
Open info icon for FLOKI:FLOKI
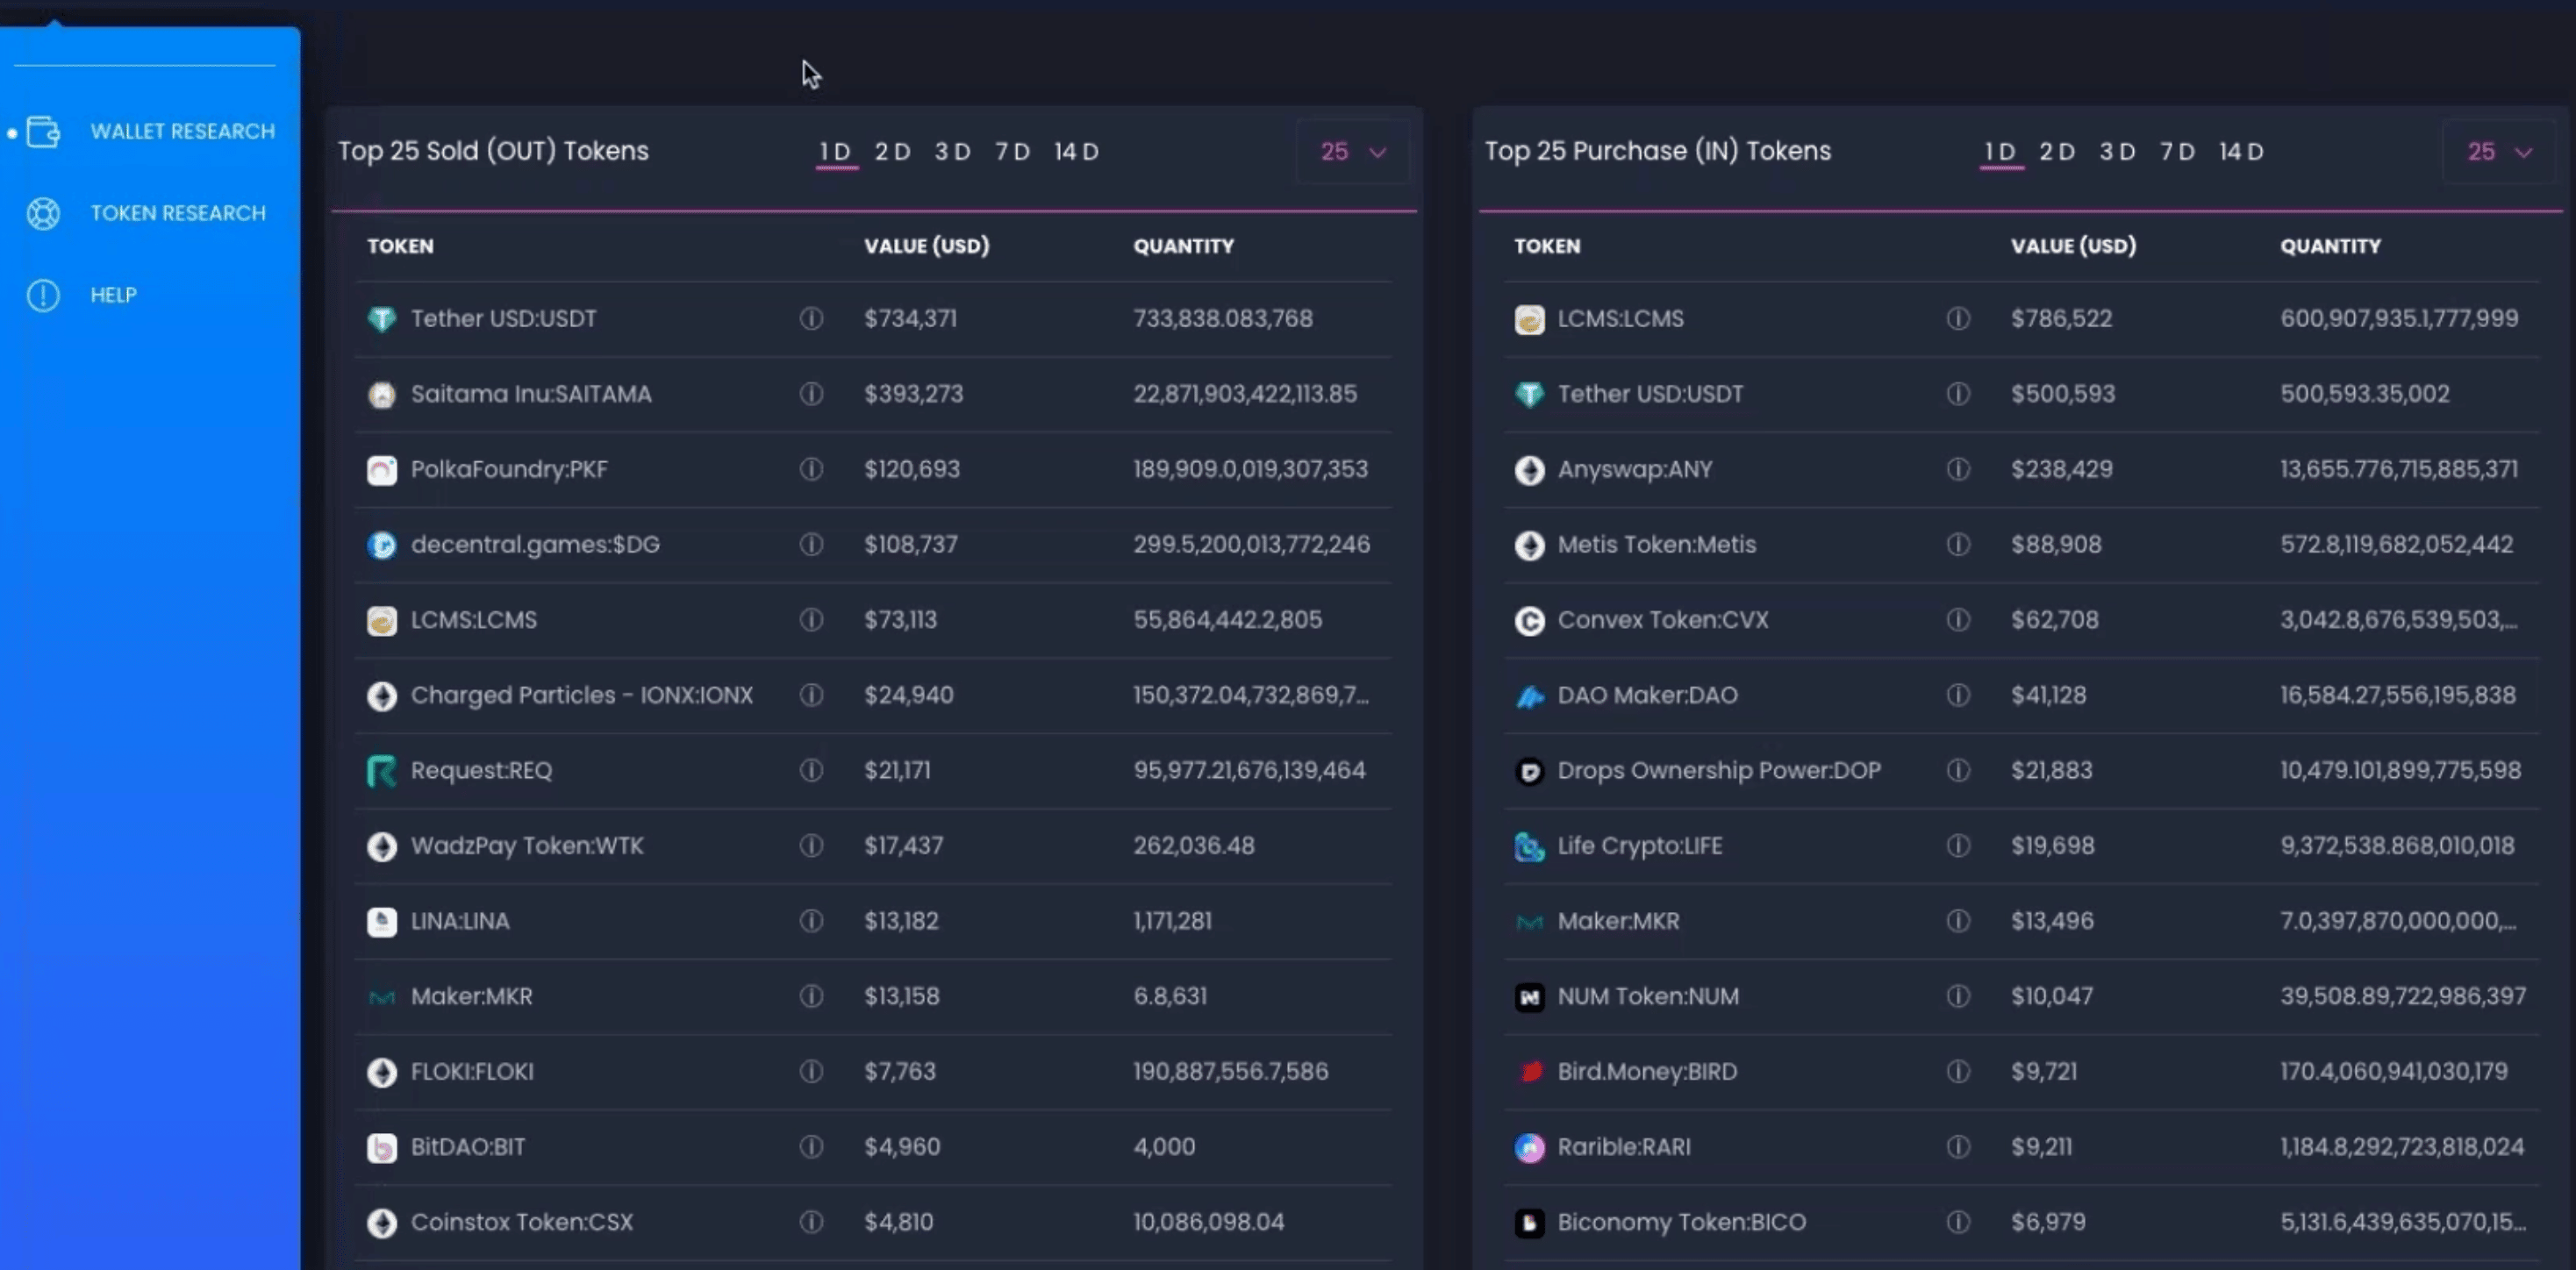pos(811,1072)
